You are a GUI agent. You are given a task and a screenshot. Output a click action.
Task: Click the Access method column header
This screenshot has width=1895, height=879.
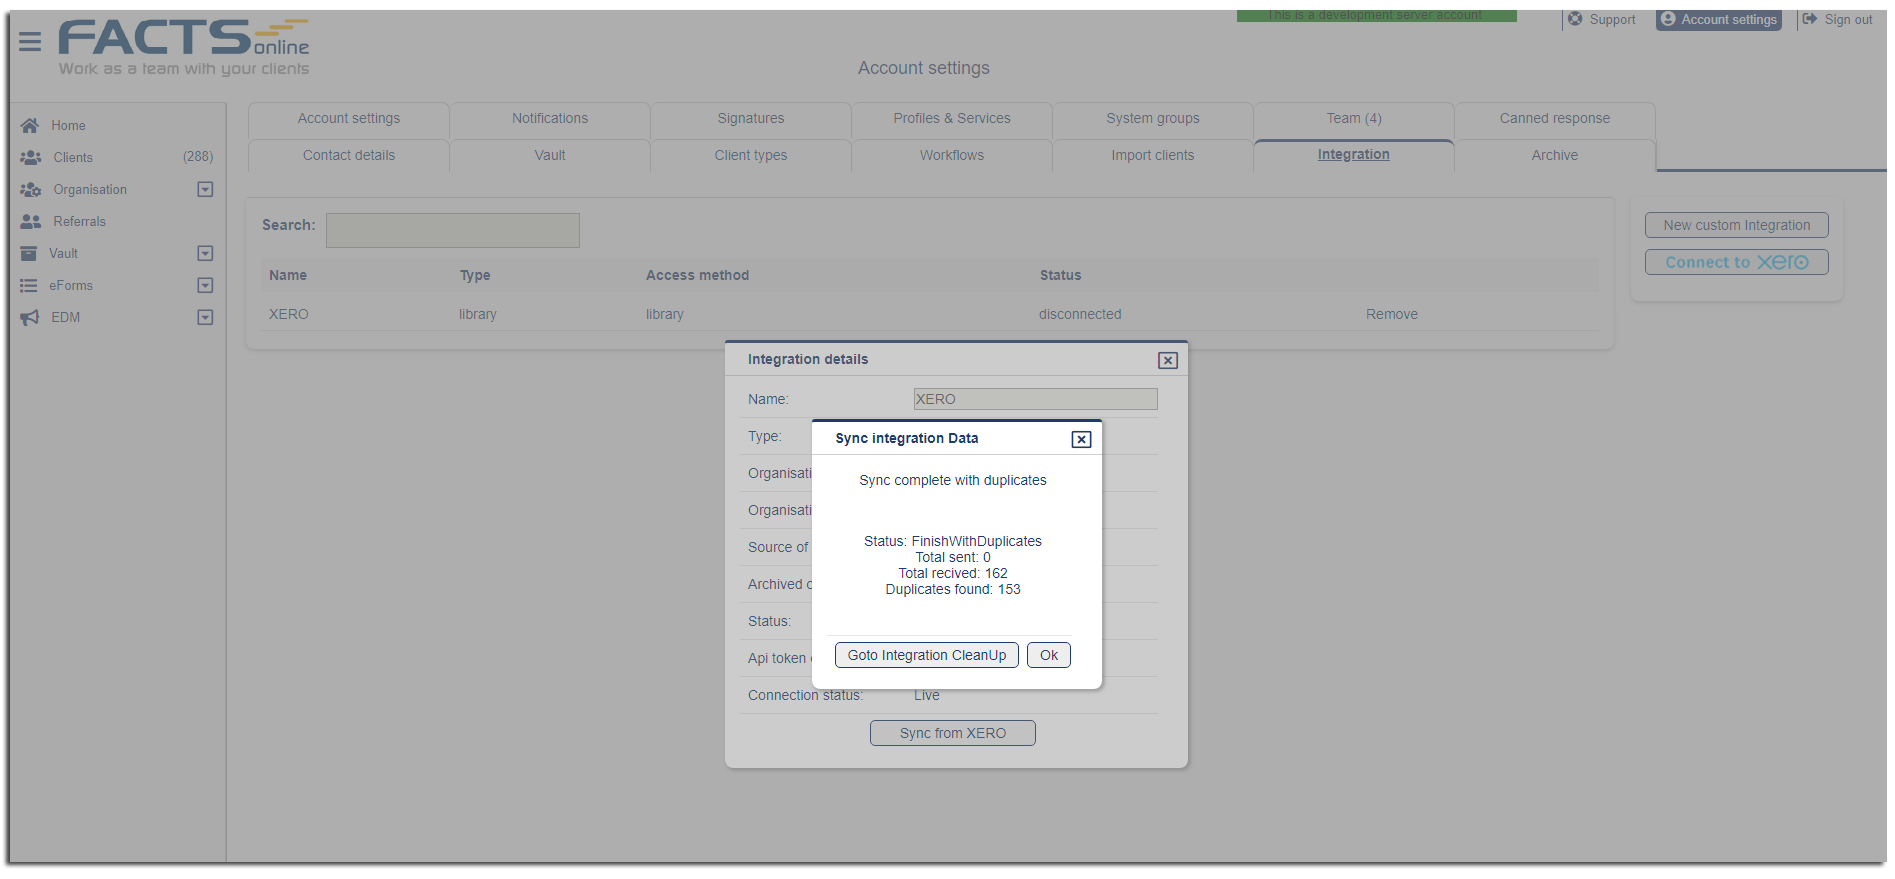[697, 275]
